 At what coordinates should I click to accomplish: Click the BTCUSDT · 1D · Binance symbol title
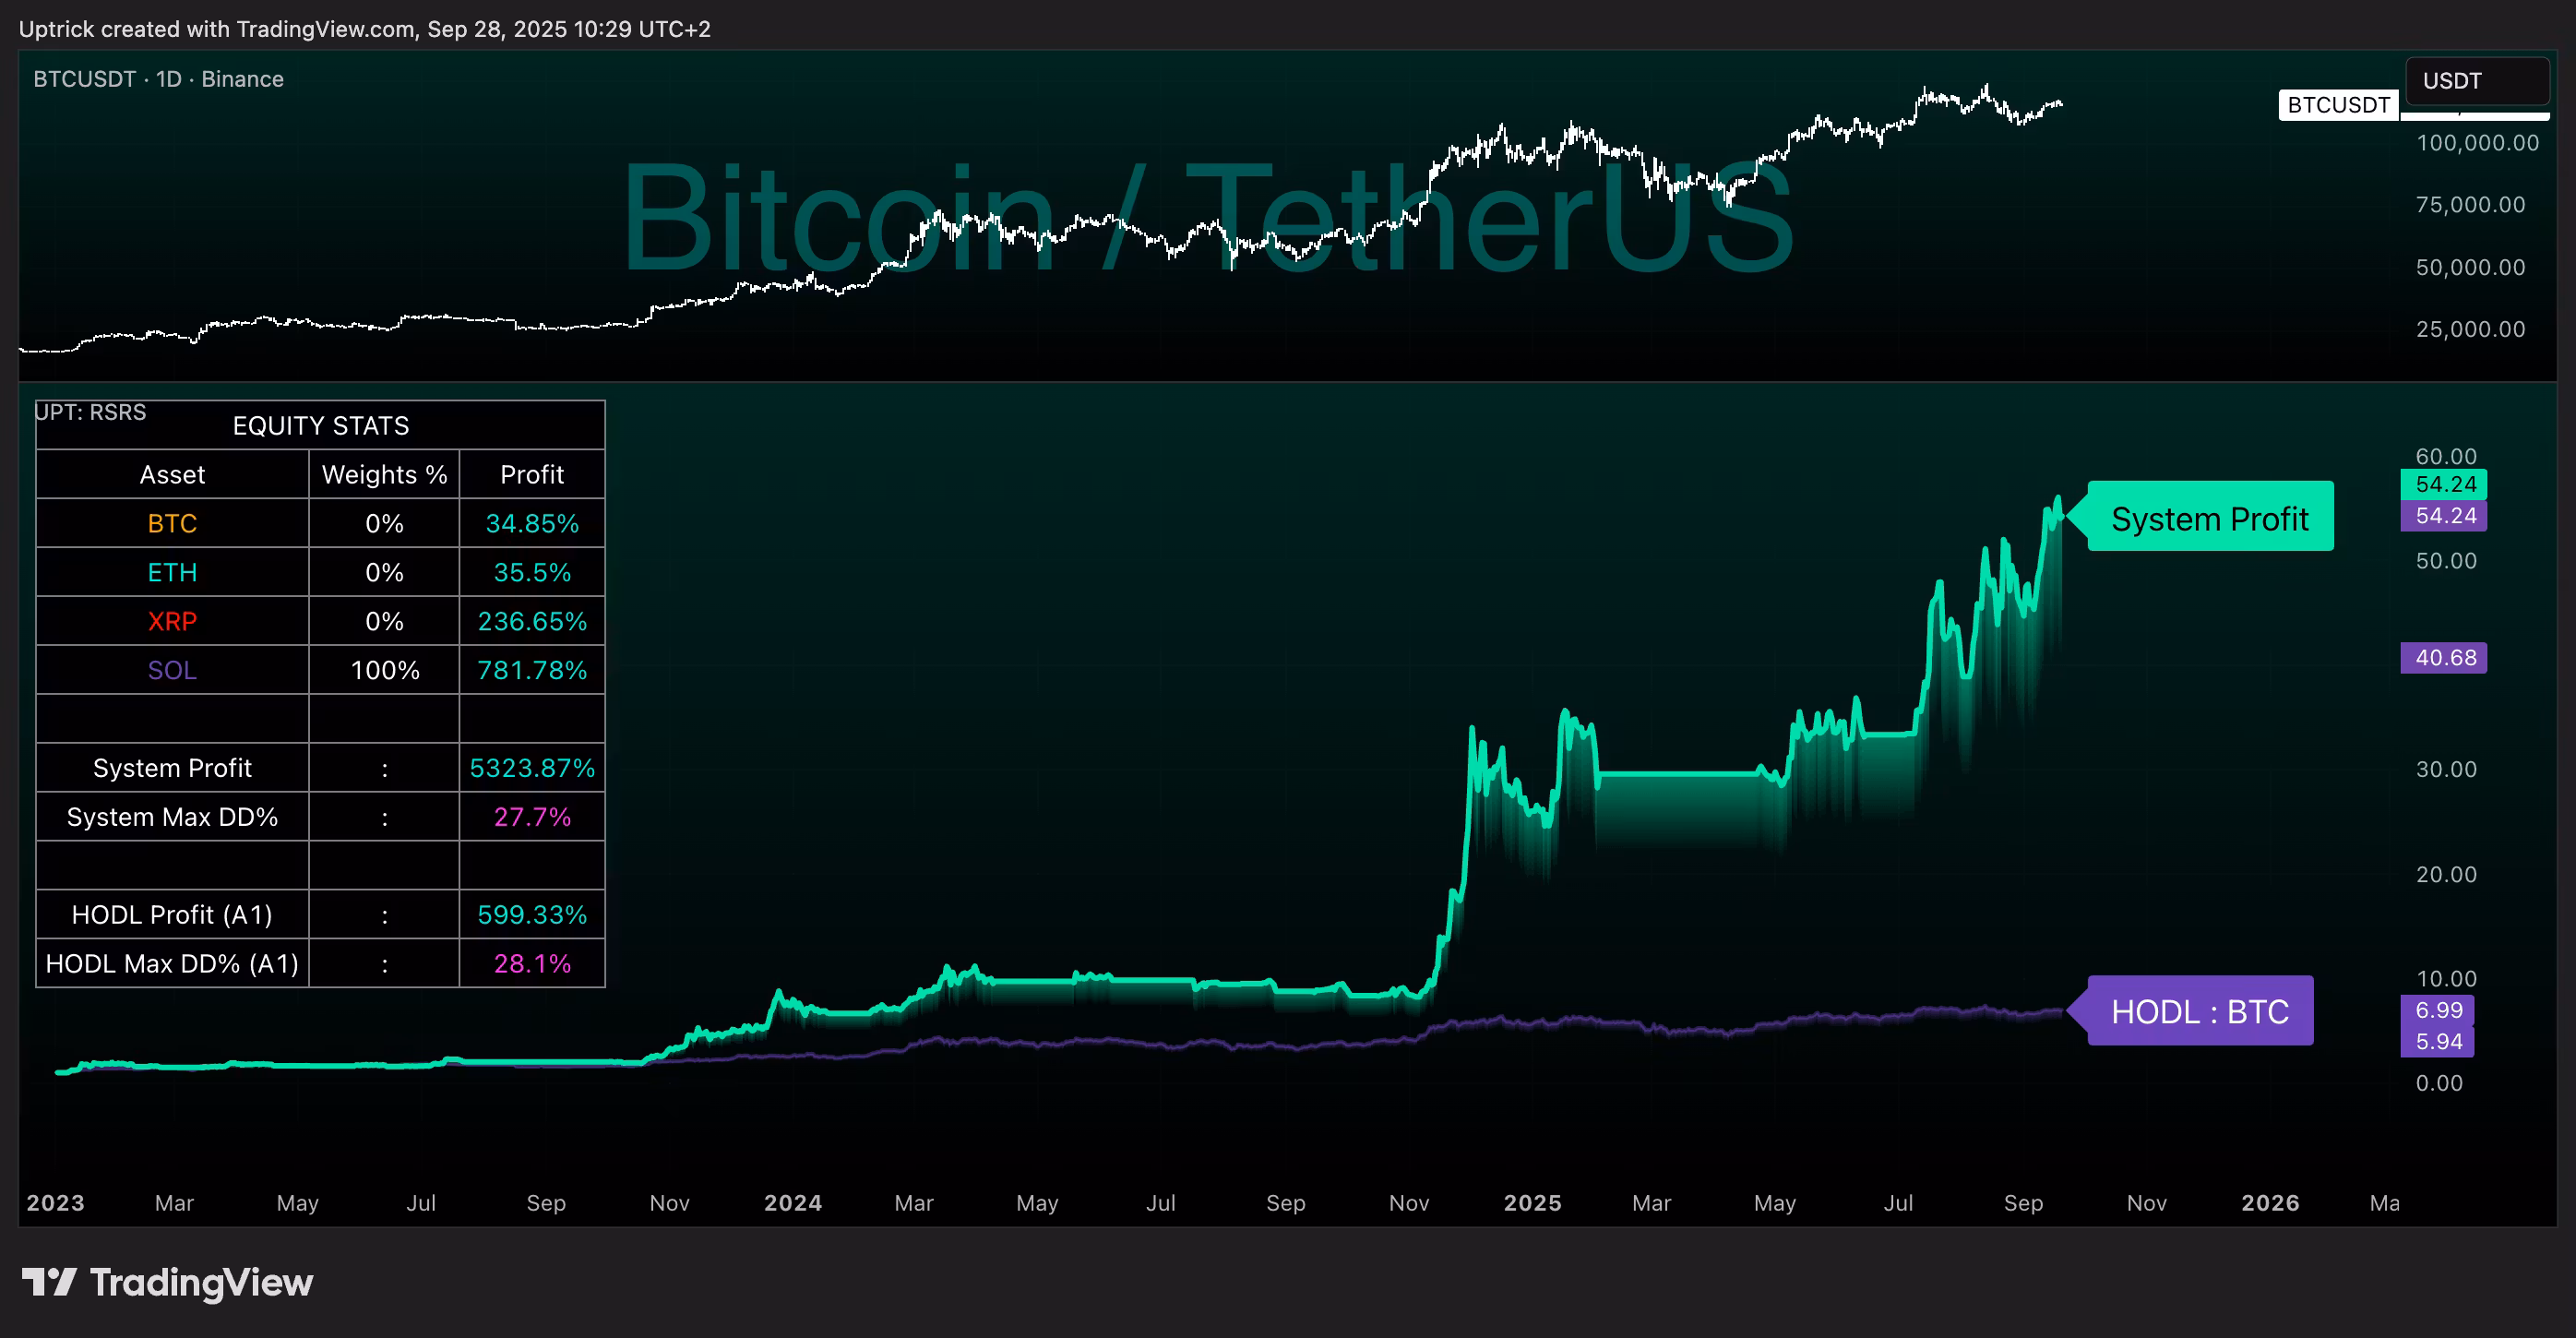[x=158, y=79]
